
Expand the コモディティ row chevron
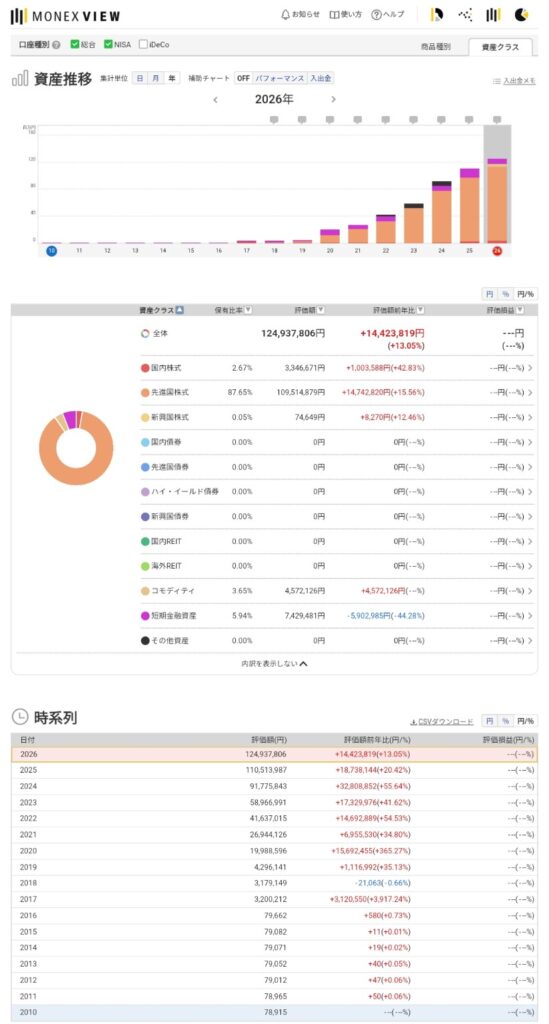pos(530,591)
